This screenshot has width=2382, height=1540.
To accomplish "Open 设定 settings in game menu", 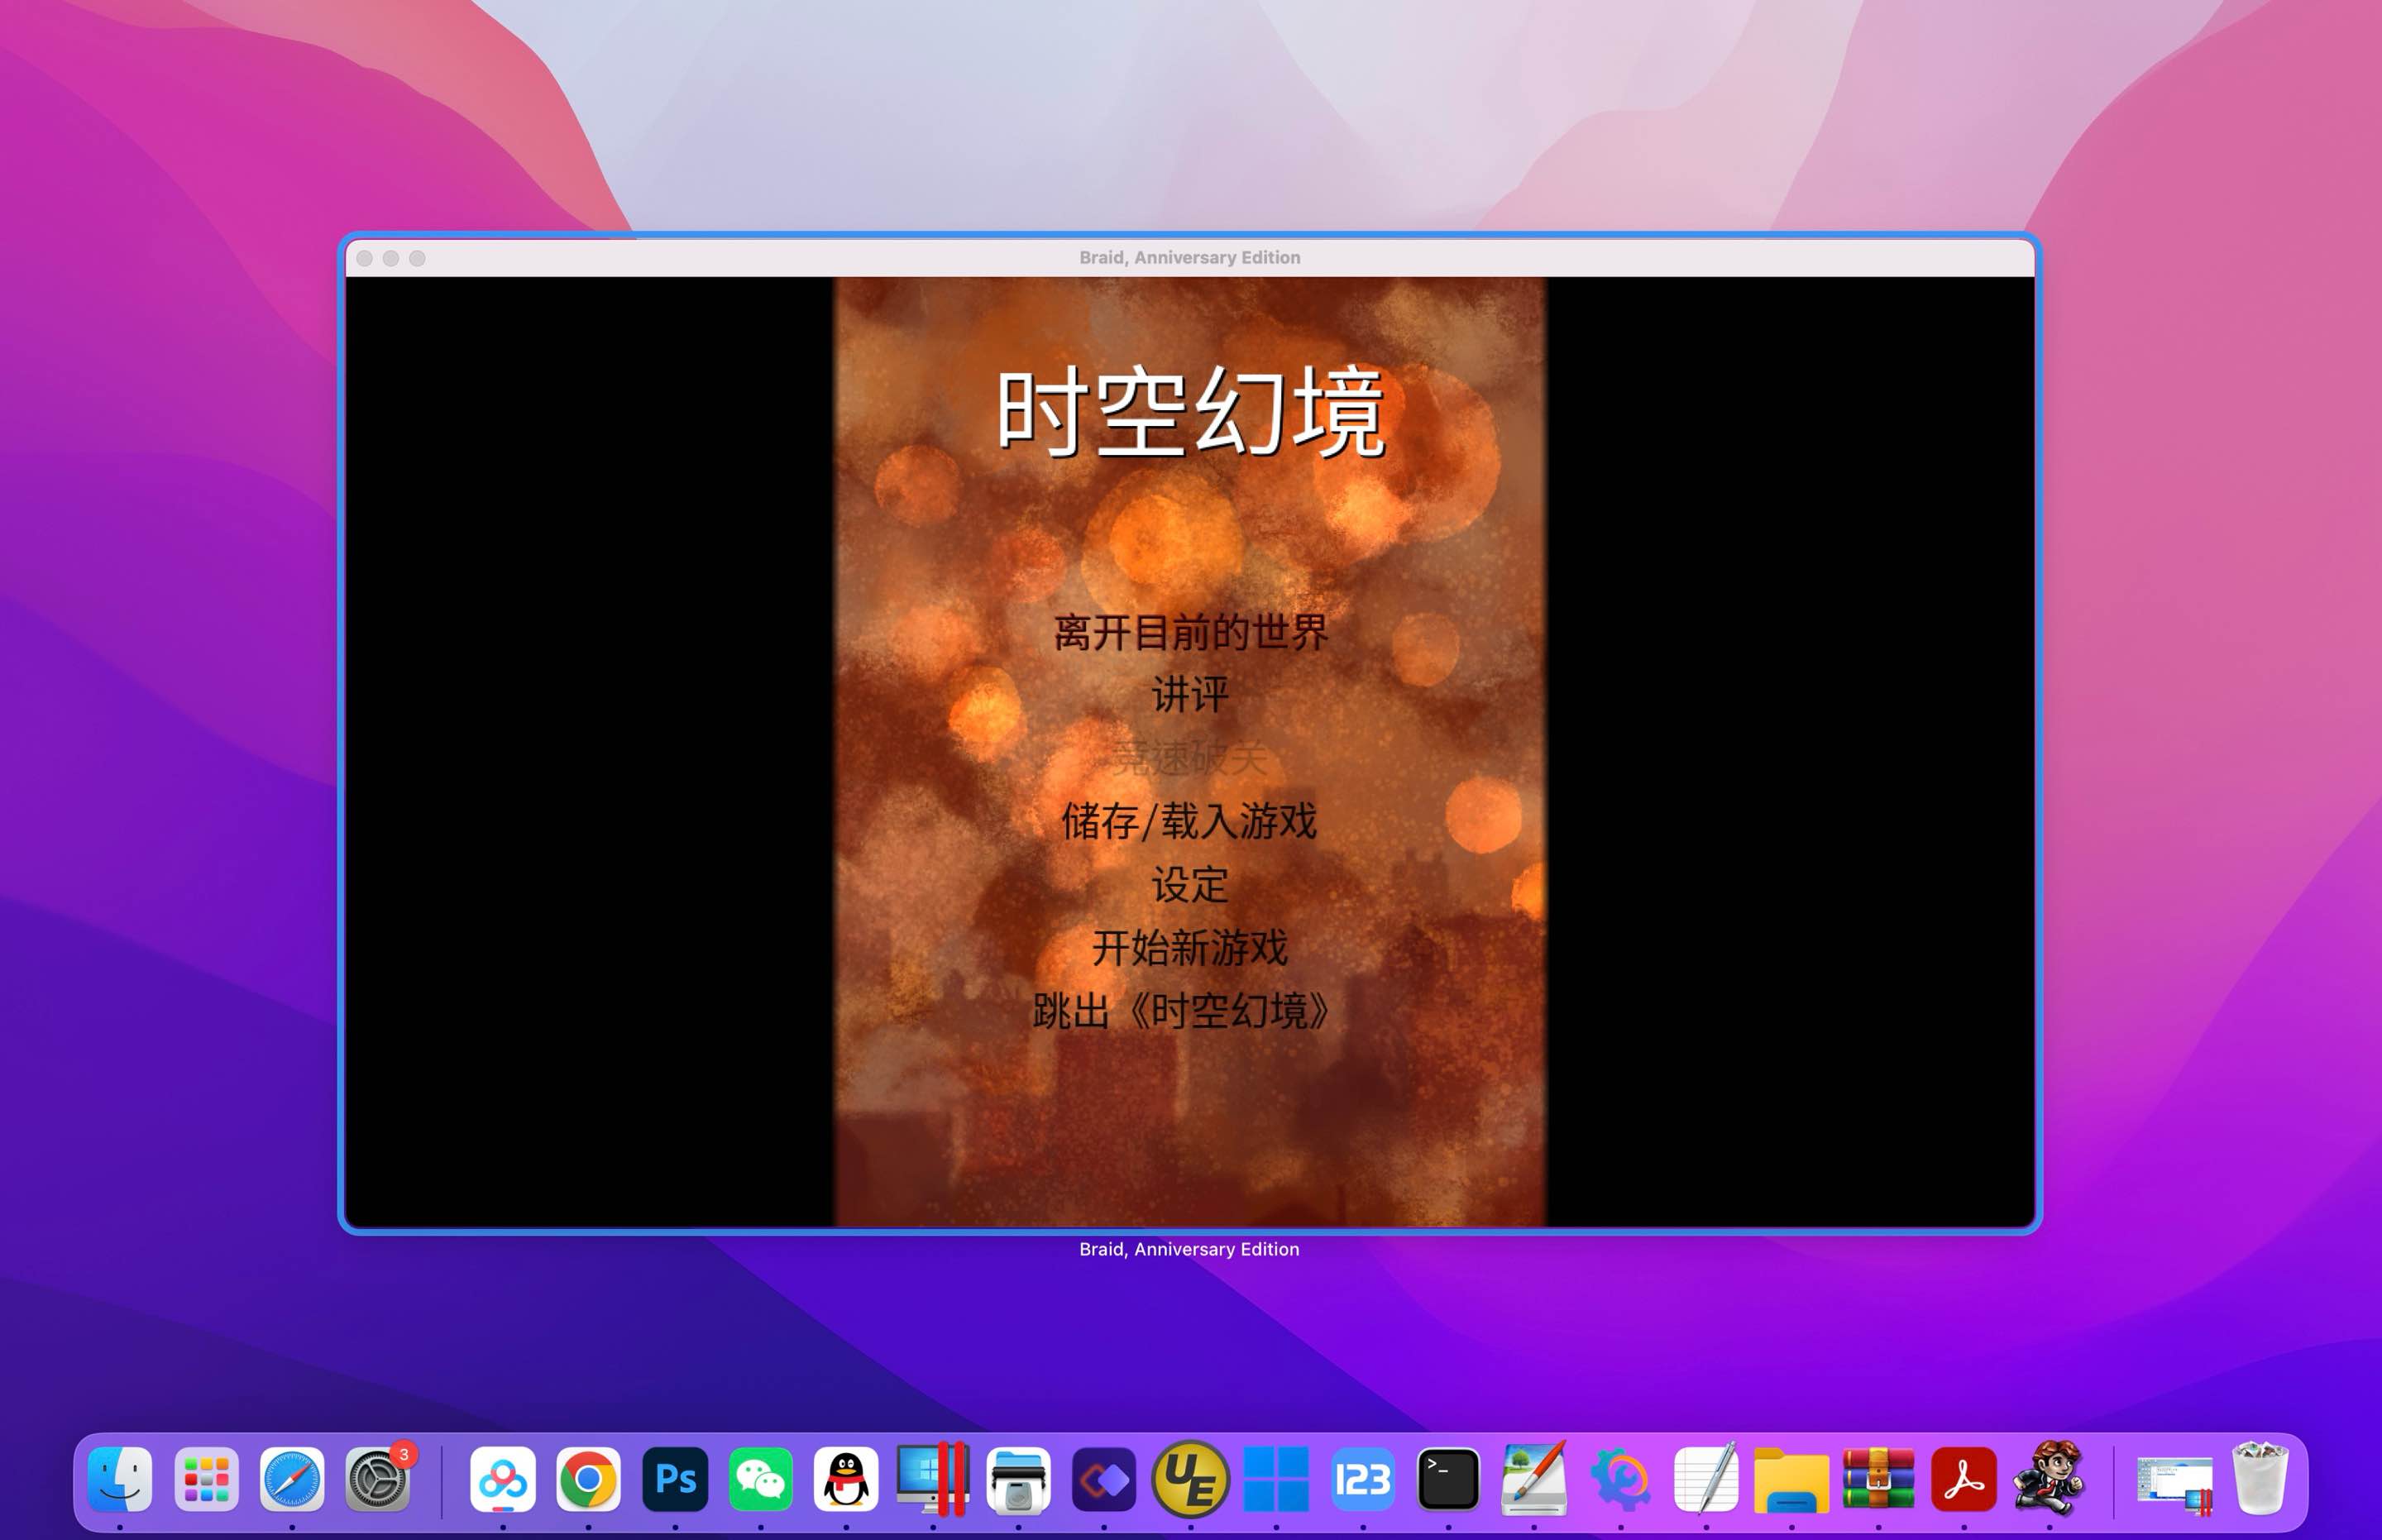I will tap(1190, 884).
